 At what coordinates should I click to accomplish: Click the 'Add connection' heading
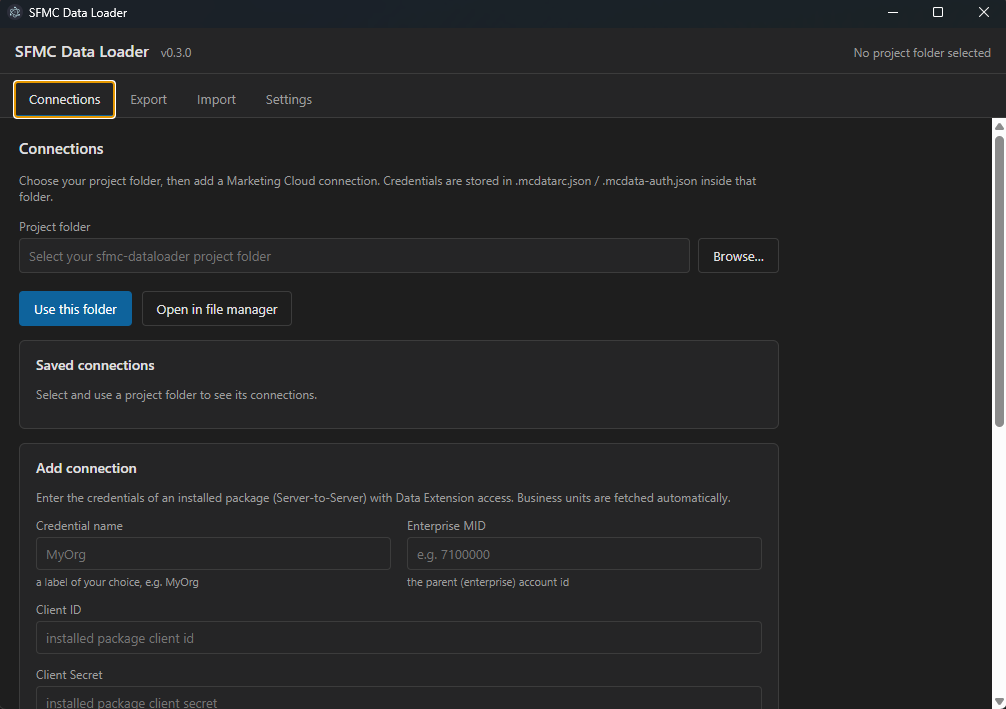tap(86, 468)
